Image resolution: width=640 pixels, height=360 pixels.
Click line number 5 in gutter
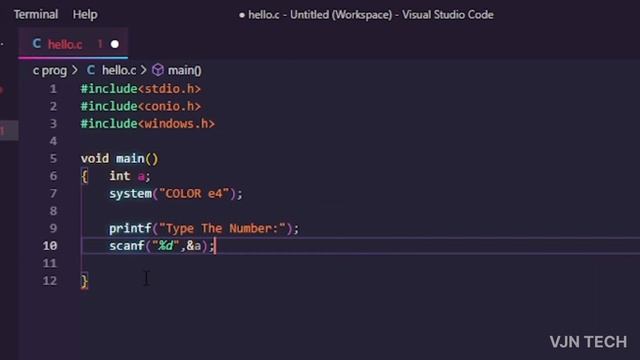(53, 158)
